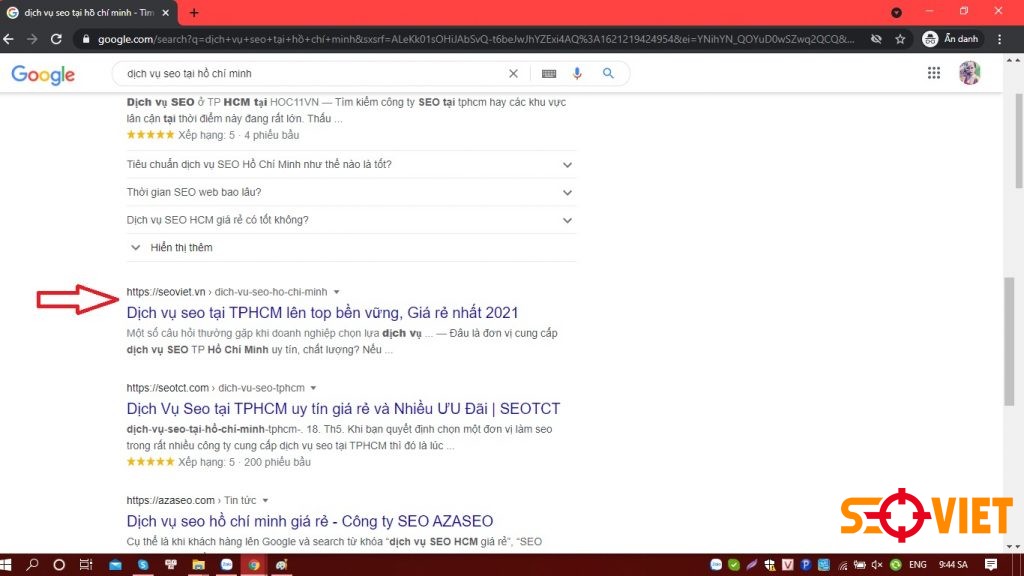Start a voice search with the microphone icon
The image size is (1024, 576).
[578, 73]
